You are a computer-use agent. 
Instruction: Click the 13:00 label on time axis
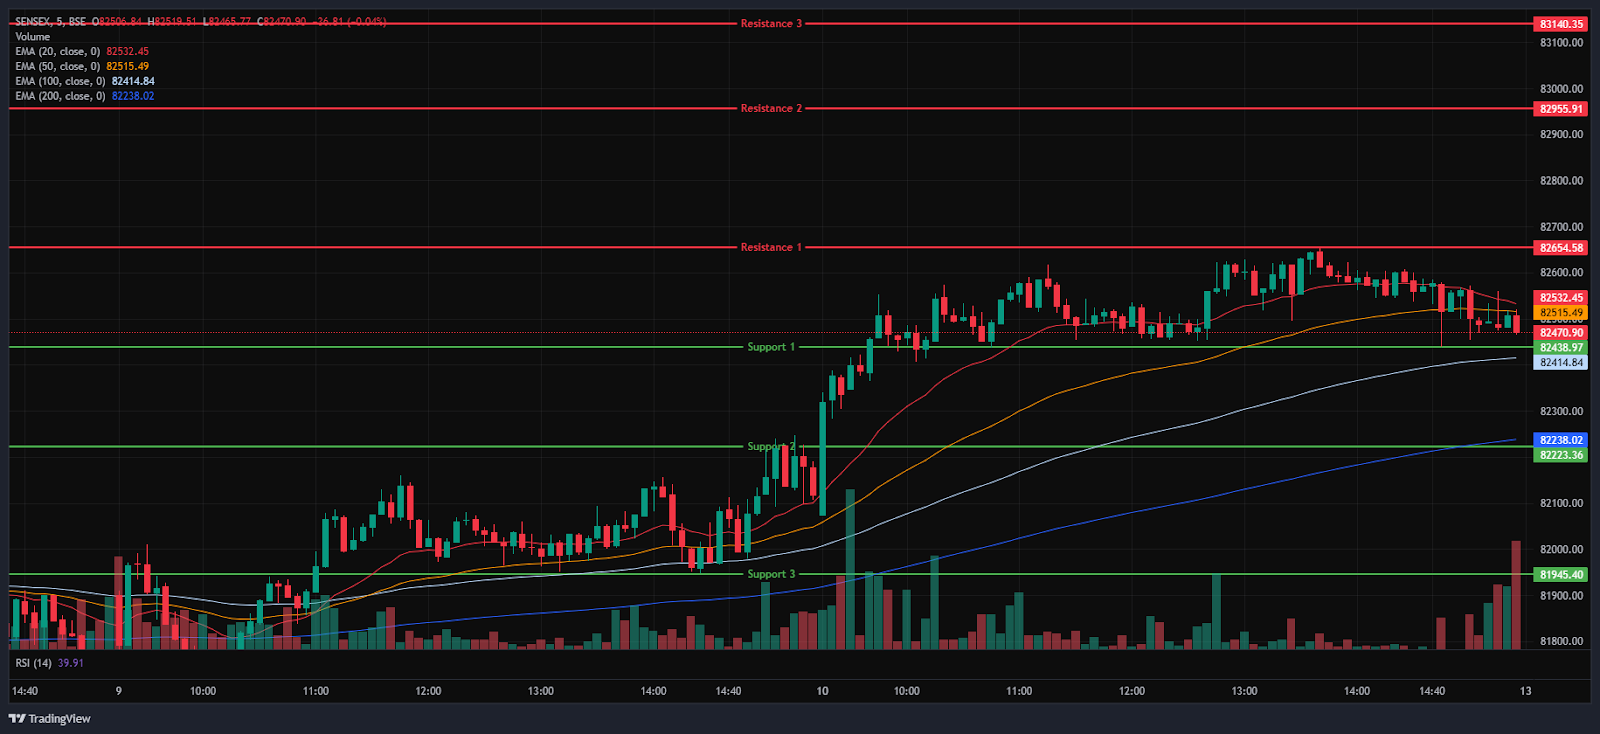[1244, 691]
